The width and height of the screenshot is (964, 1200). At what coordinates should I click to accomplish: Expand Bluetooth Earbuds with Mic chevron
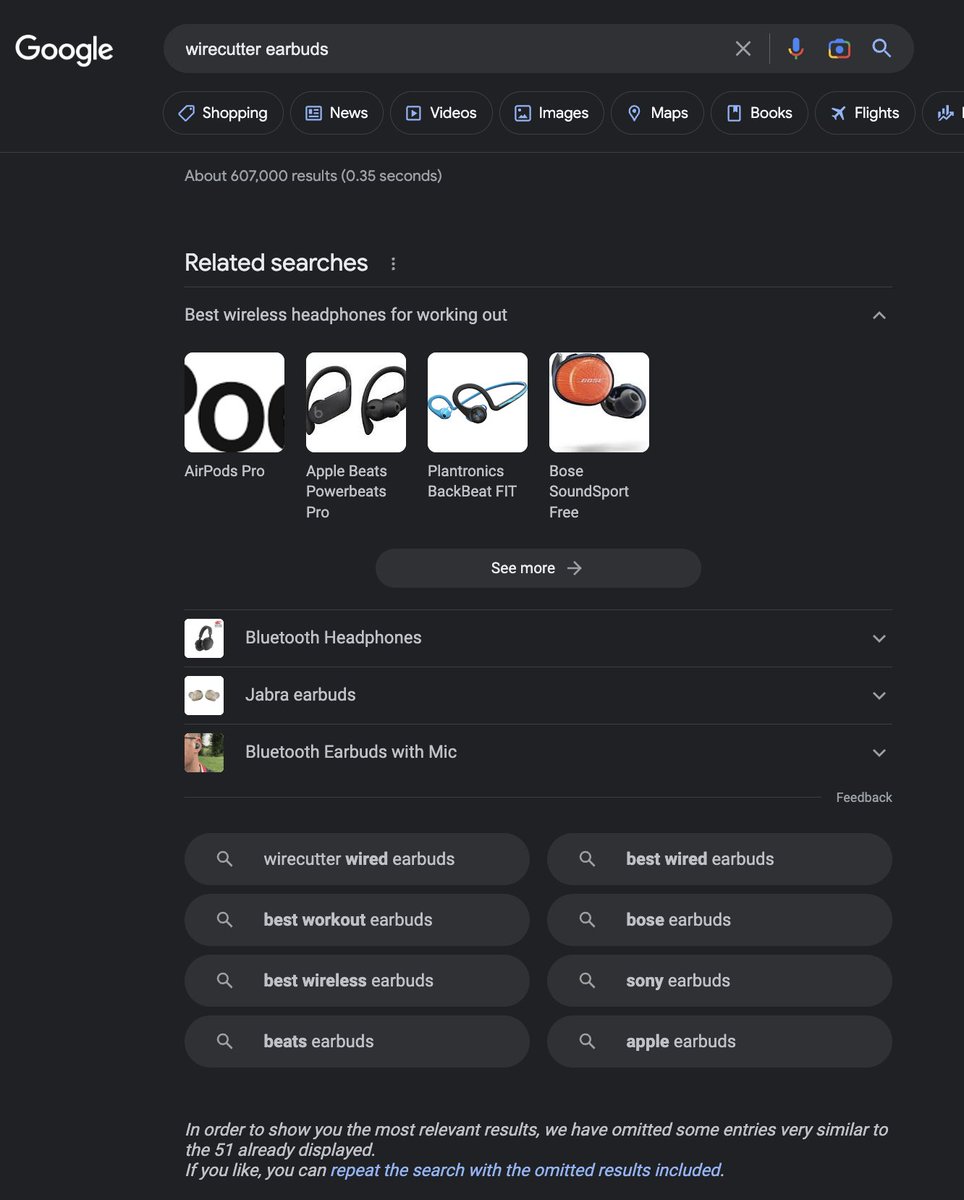879,752
